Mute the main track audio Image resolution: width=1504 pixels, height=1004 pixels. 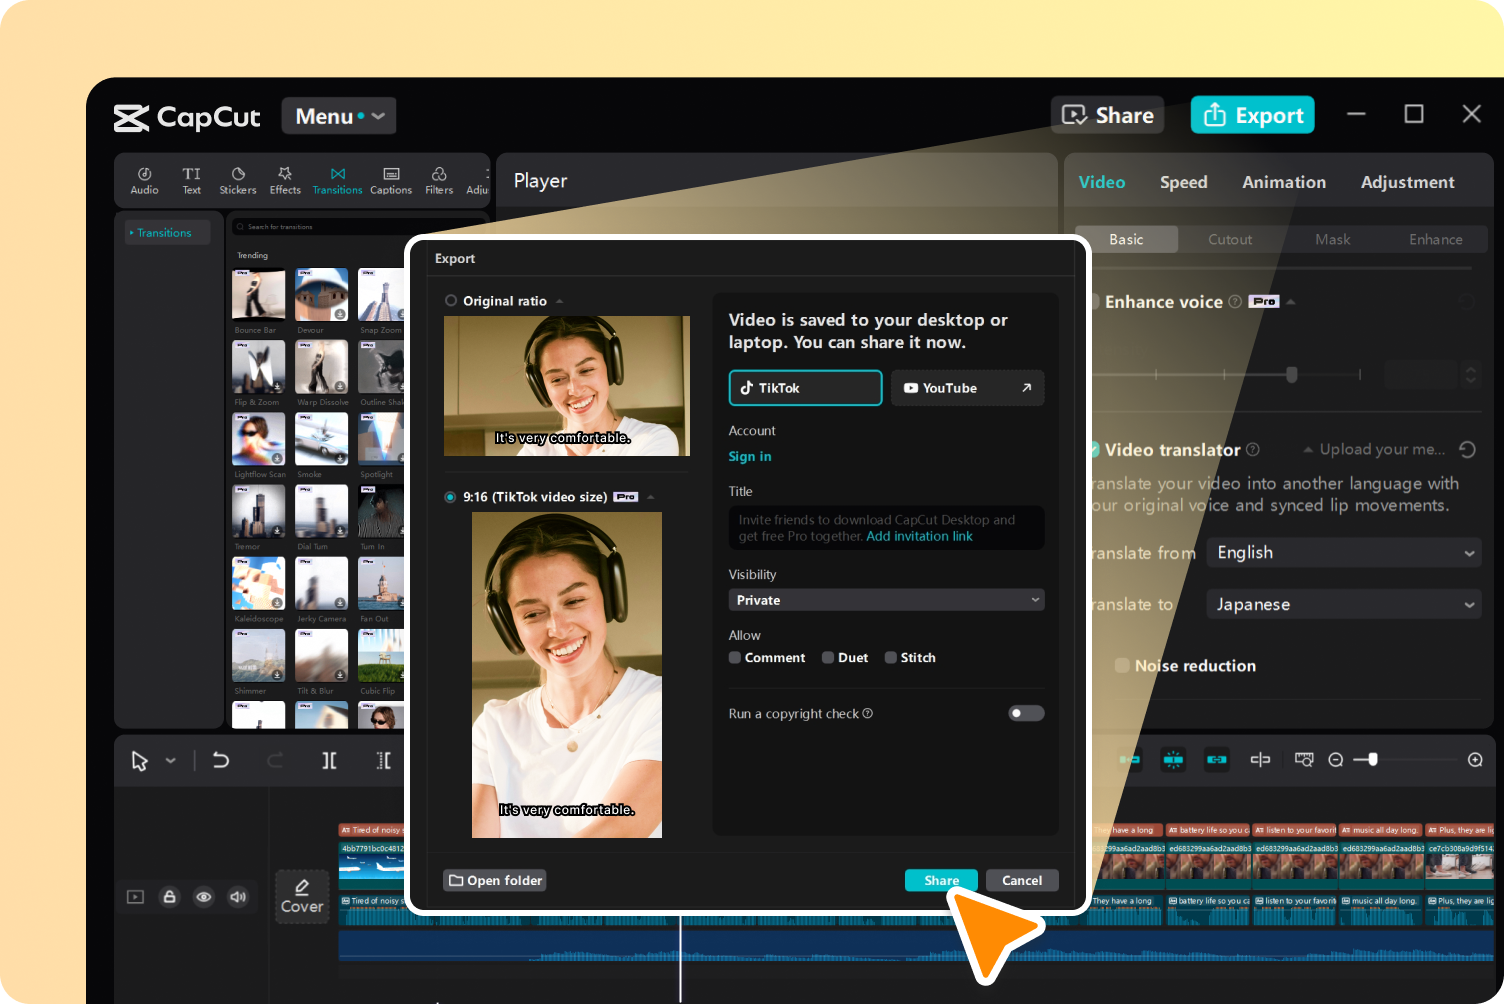click(x=238, y=897)
